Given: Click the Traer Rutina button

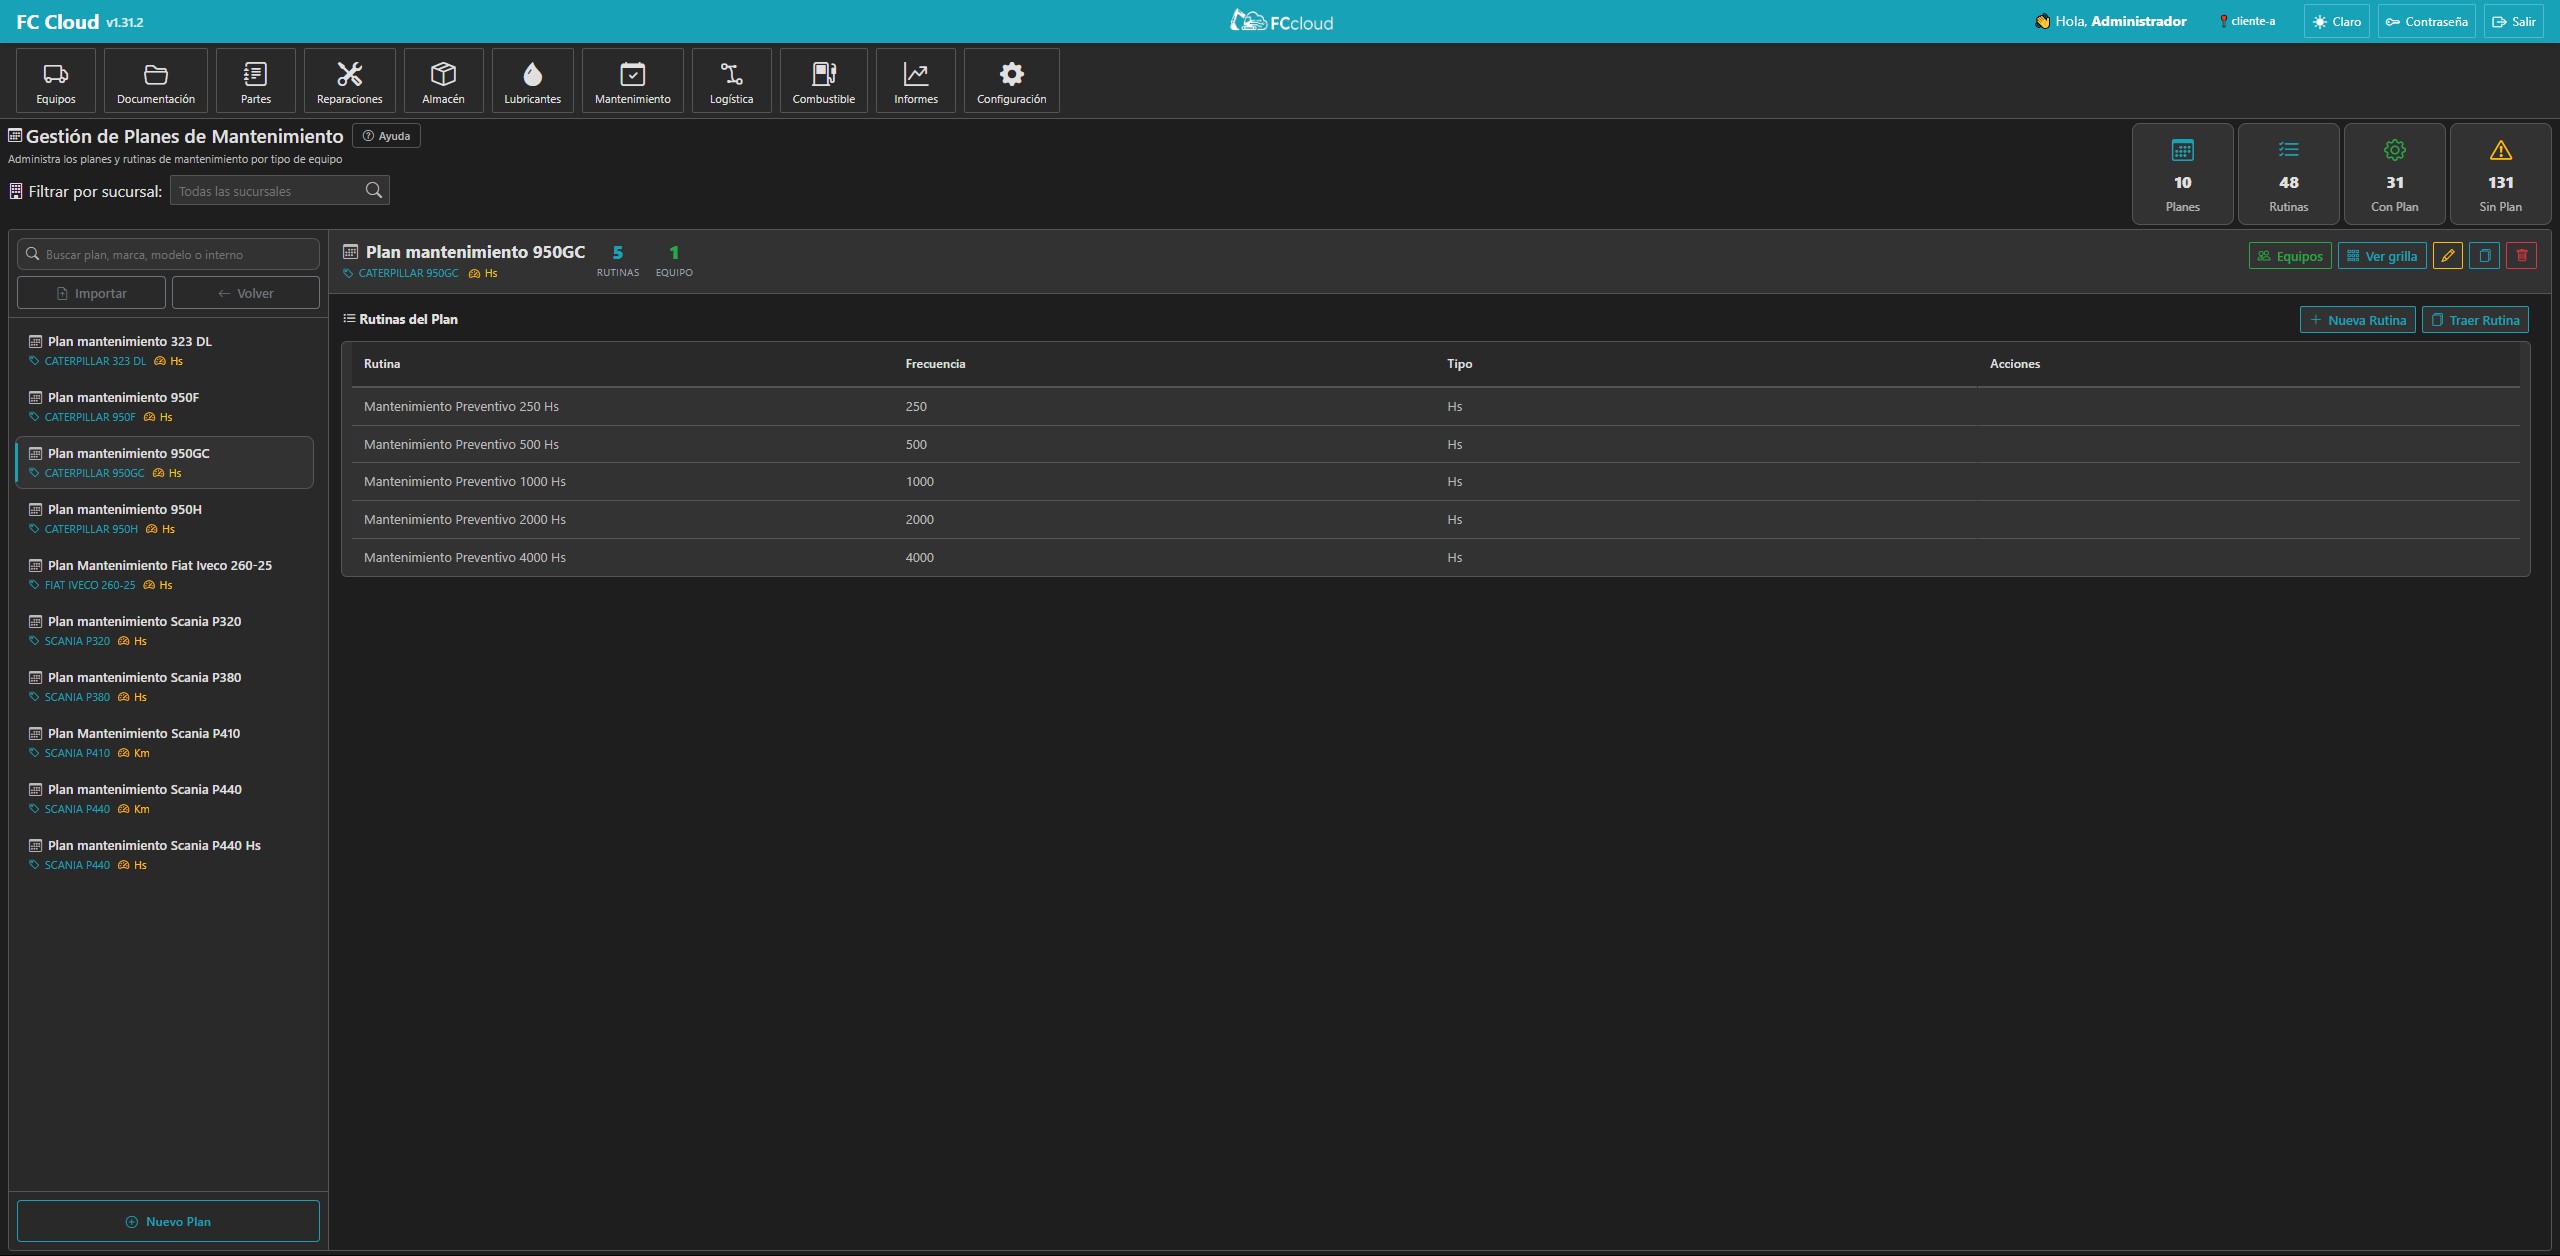Looking at the screenshot, I should tap(2474, 320).
